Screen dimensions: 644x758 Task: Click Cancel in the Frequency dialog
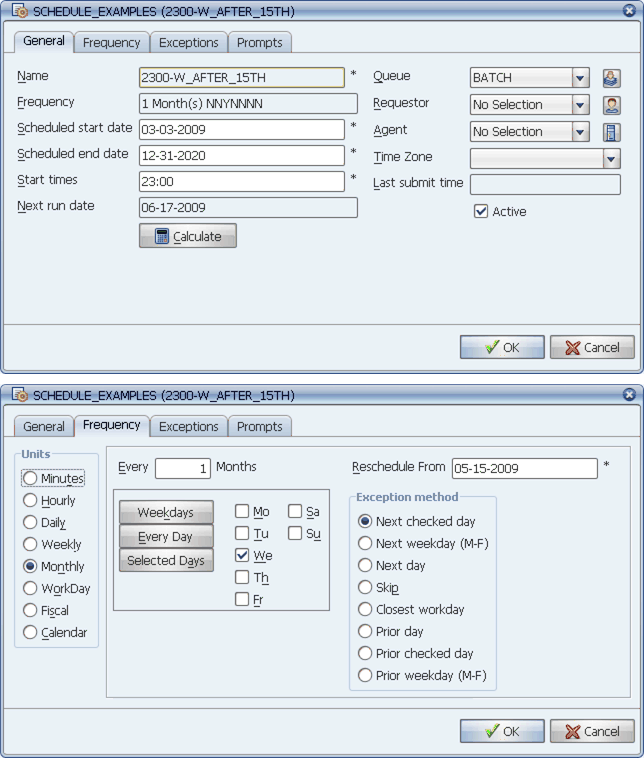tap(592, 731)
